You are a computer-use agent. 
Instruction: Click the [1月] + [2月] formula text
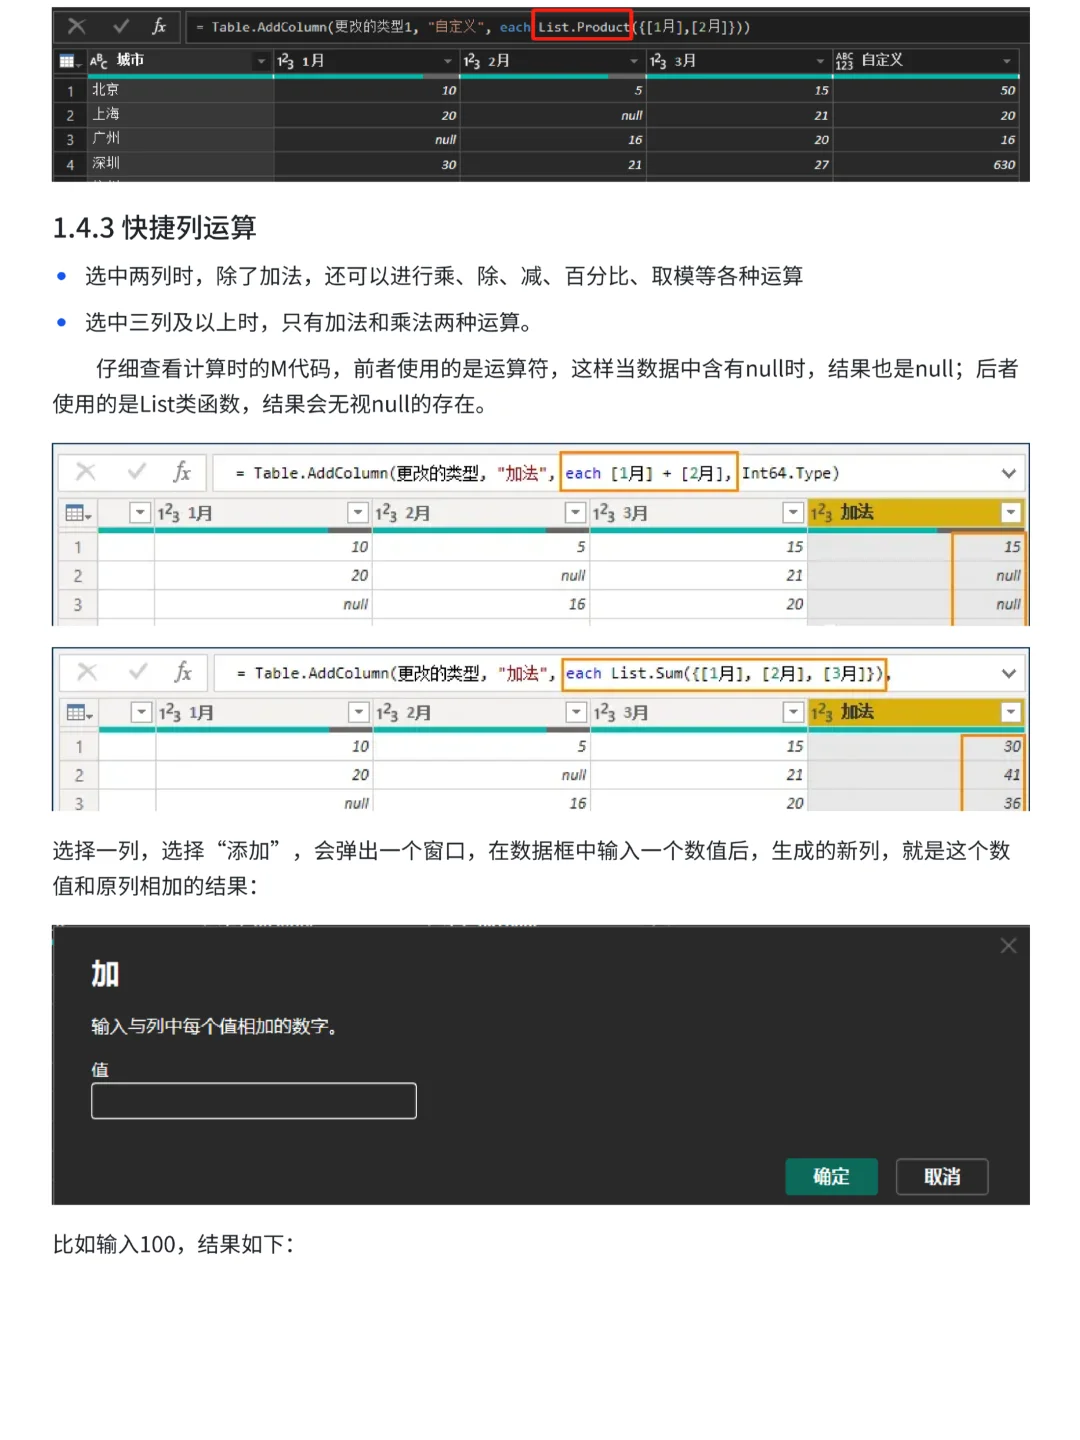648,473
